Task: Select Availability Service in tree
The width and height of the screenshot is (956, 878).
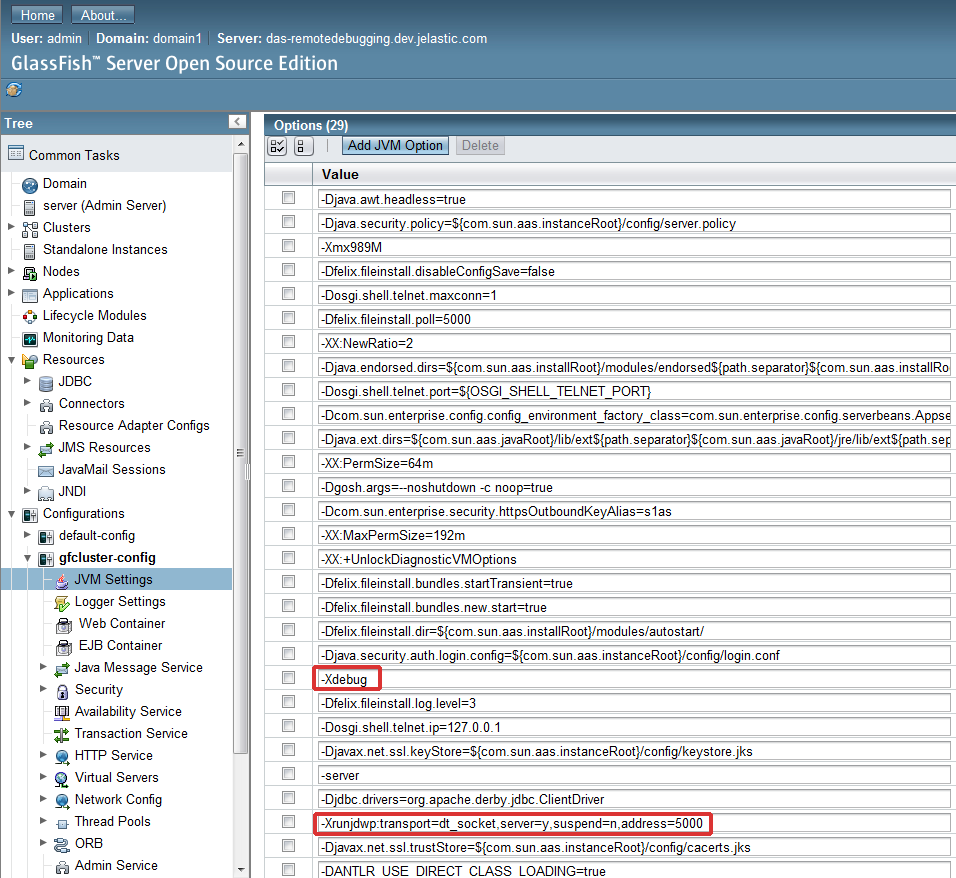Action: pos(128,712)
